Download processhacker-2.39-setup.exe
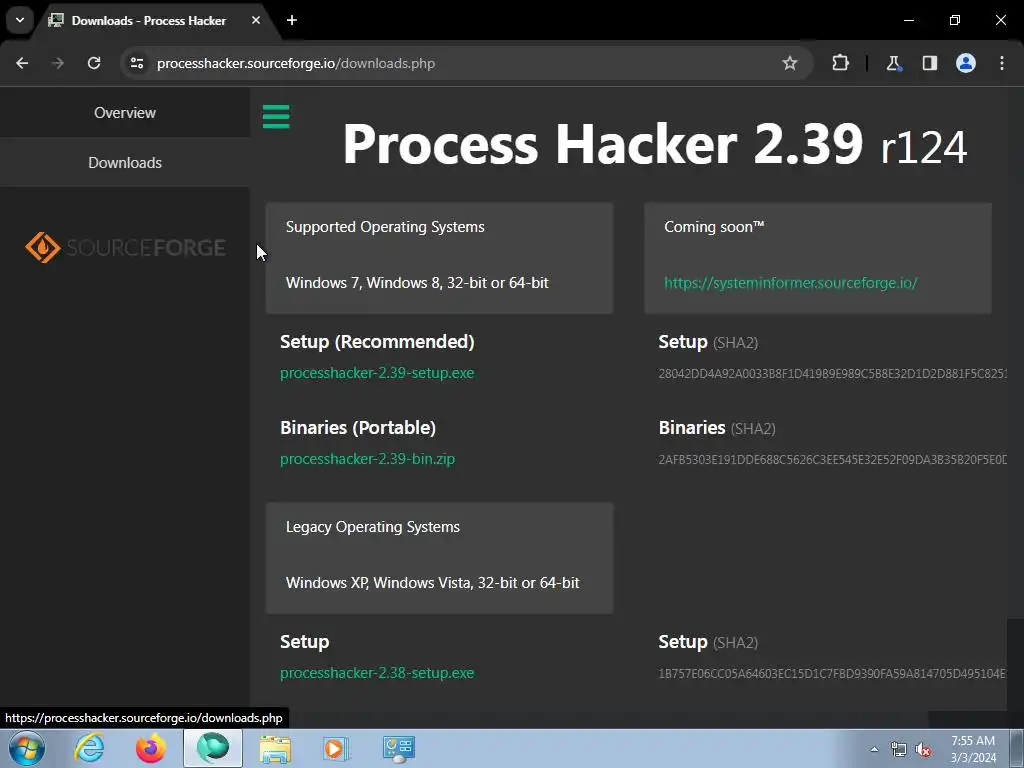Screen dimensions: 1024x768 tap(377, 373)
